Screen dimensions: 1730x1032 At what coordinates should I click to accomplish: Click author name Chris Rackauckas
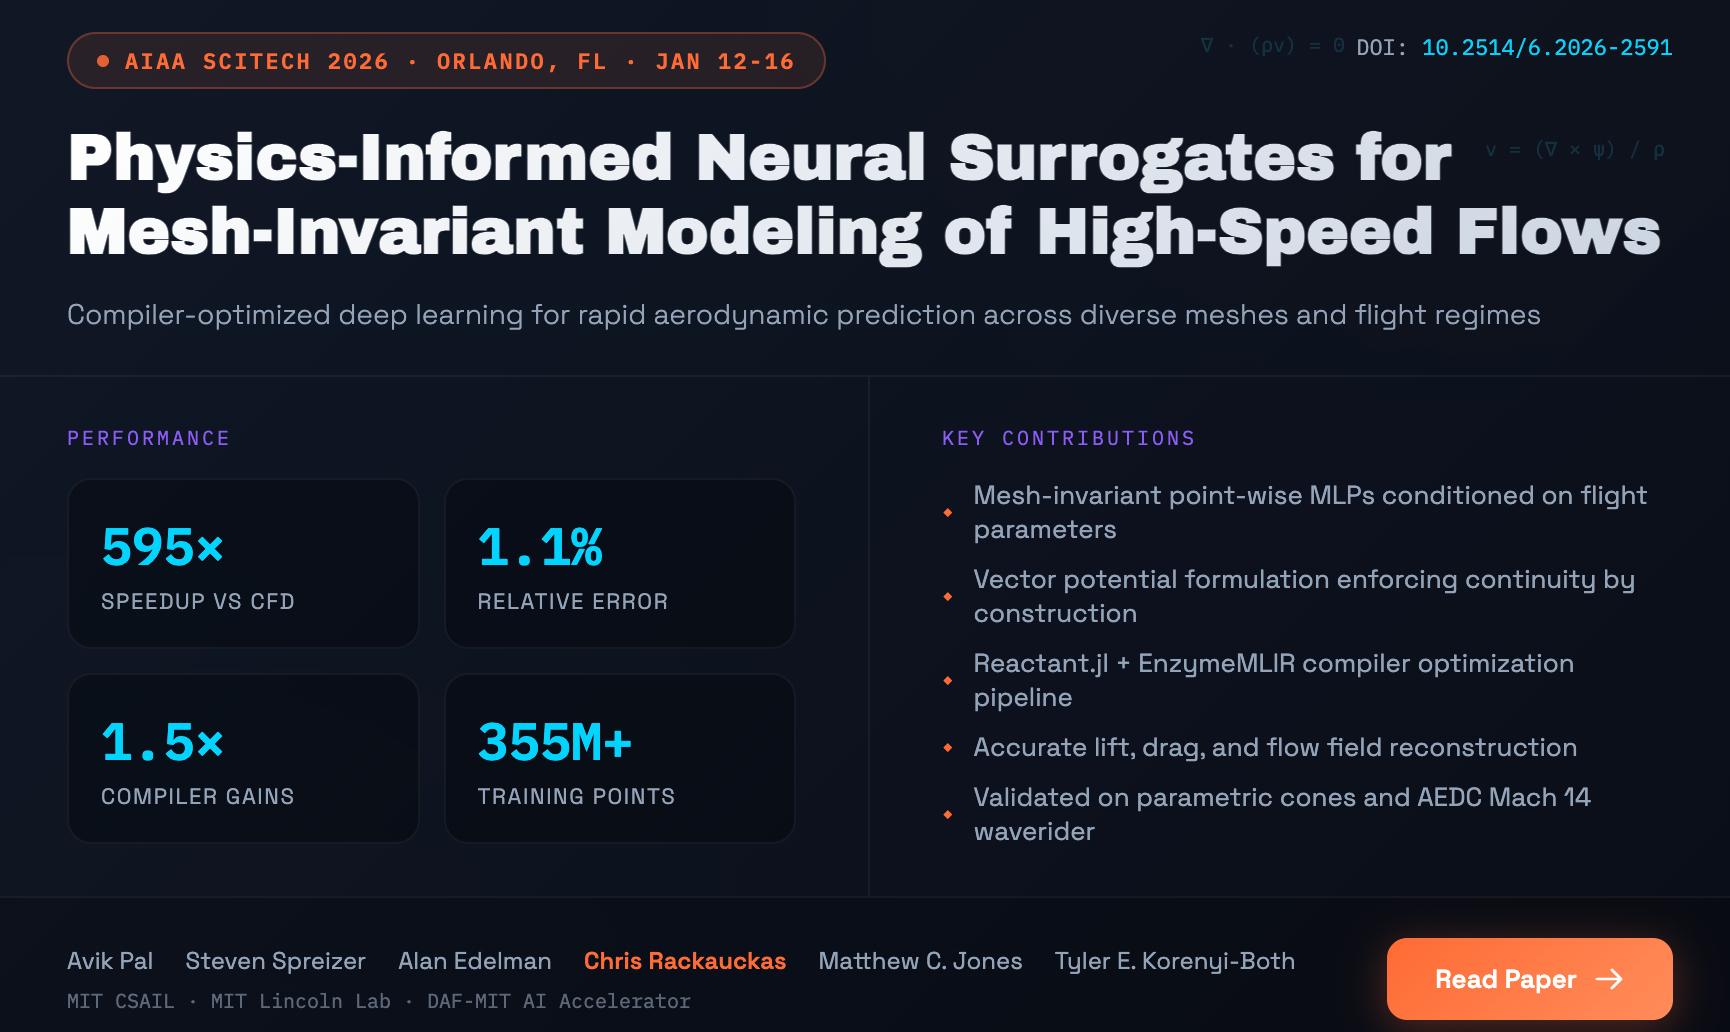pyautogui.click(x=684, y=961)
